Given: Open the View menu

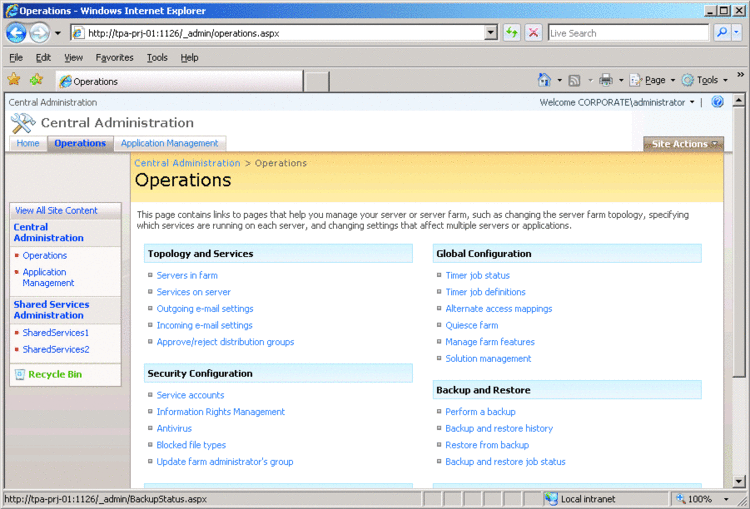Looking at the screenshot, I should pos(73,57).
